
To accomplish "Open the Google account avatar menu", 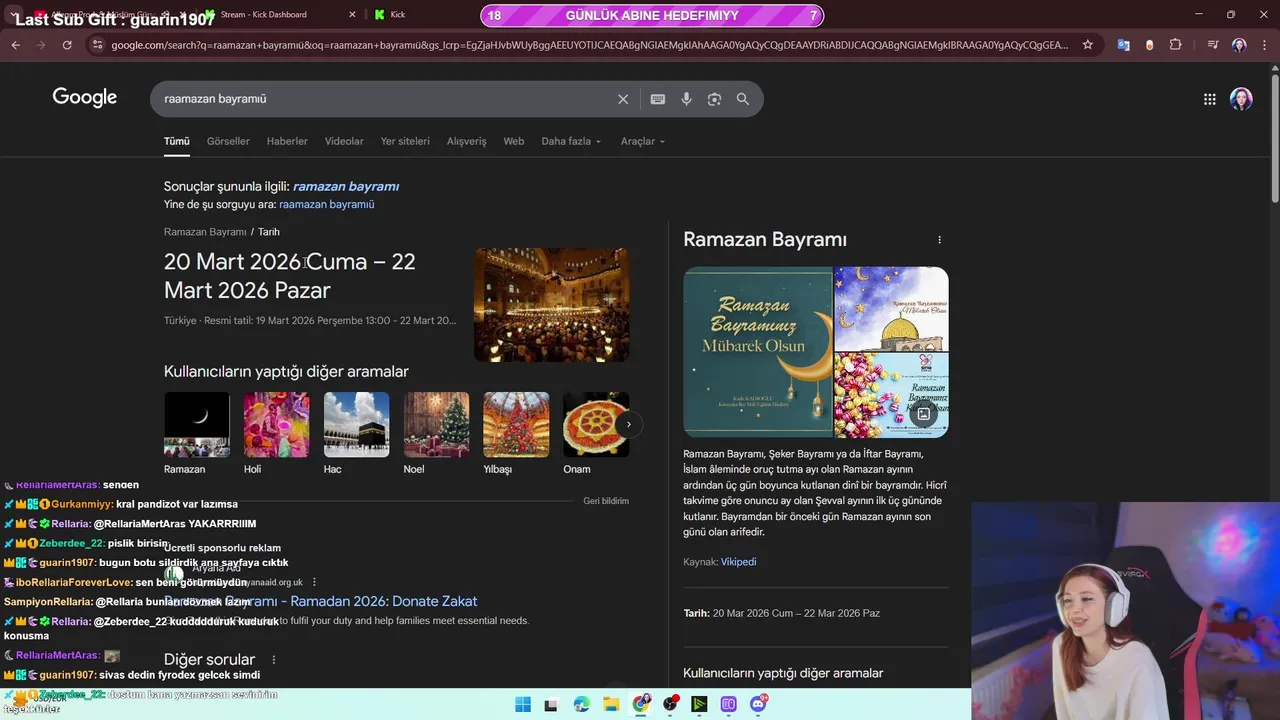I will [1241, 99].
